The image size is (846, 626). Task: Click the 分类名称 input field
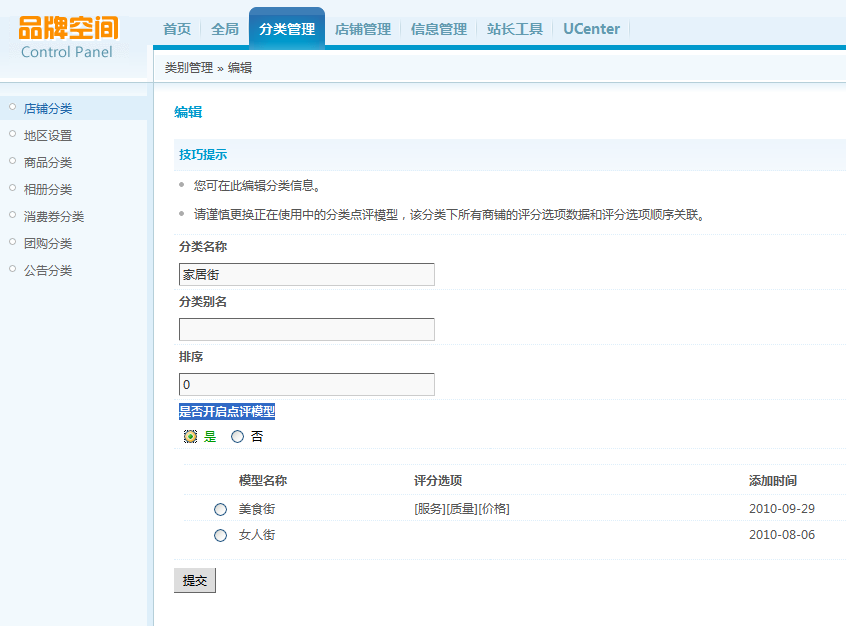(x=306, y=274)
